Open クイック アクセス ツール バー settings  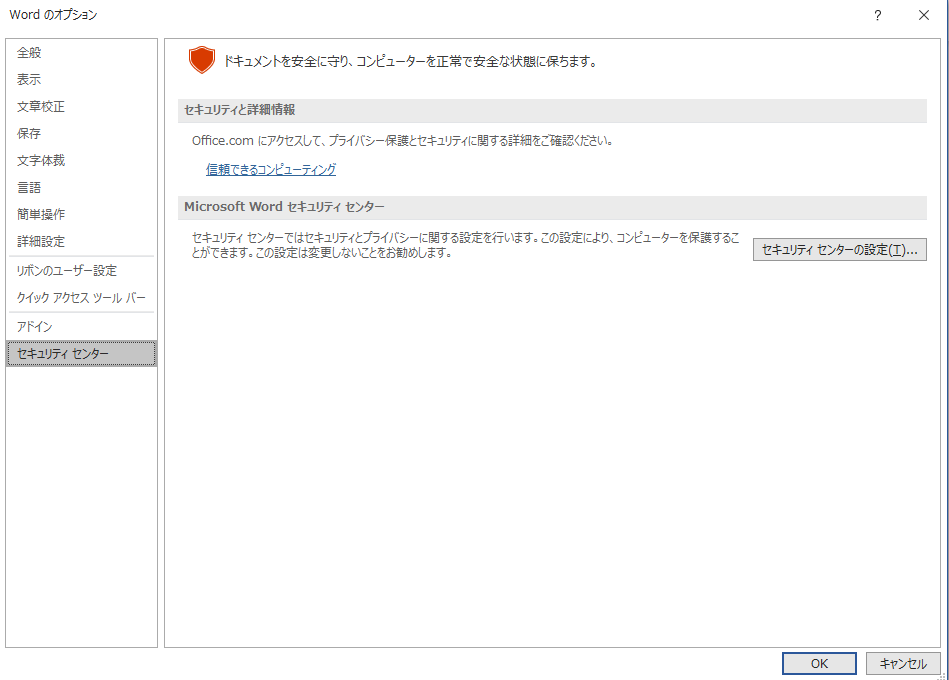tap(81, 298)
